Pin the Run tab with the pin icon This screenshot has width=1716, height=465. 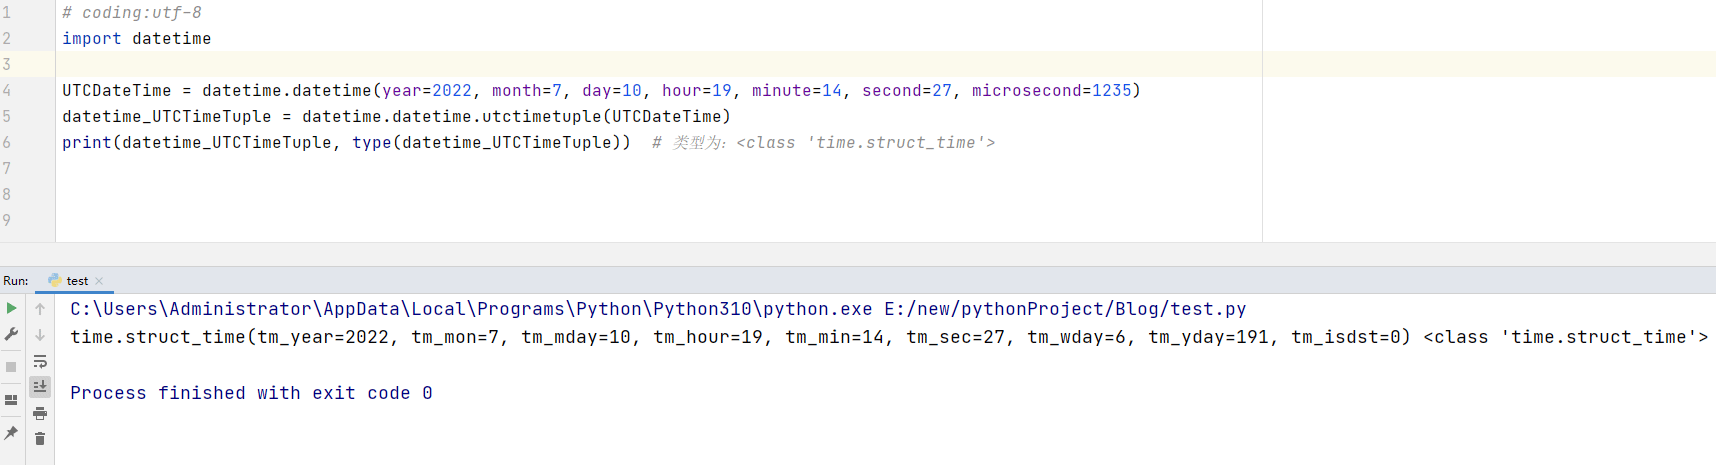[x=11, y=433]
